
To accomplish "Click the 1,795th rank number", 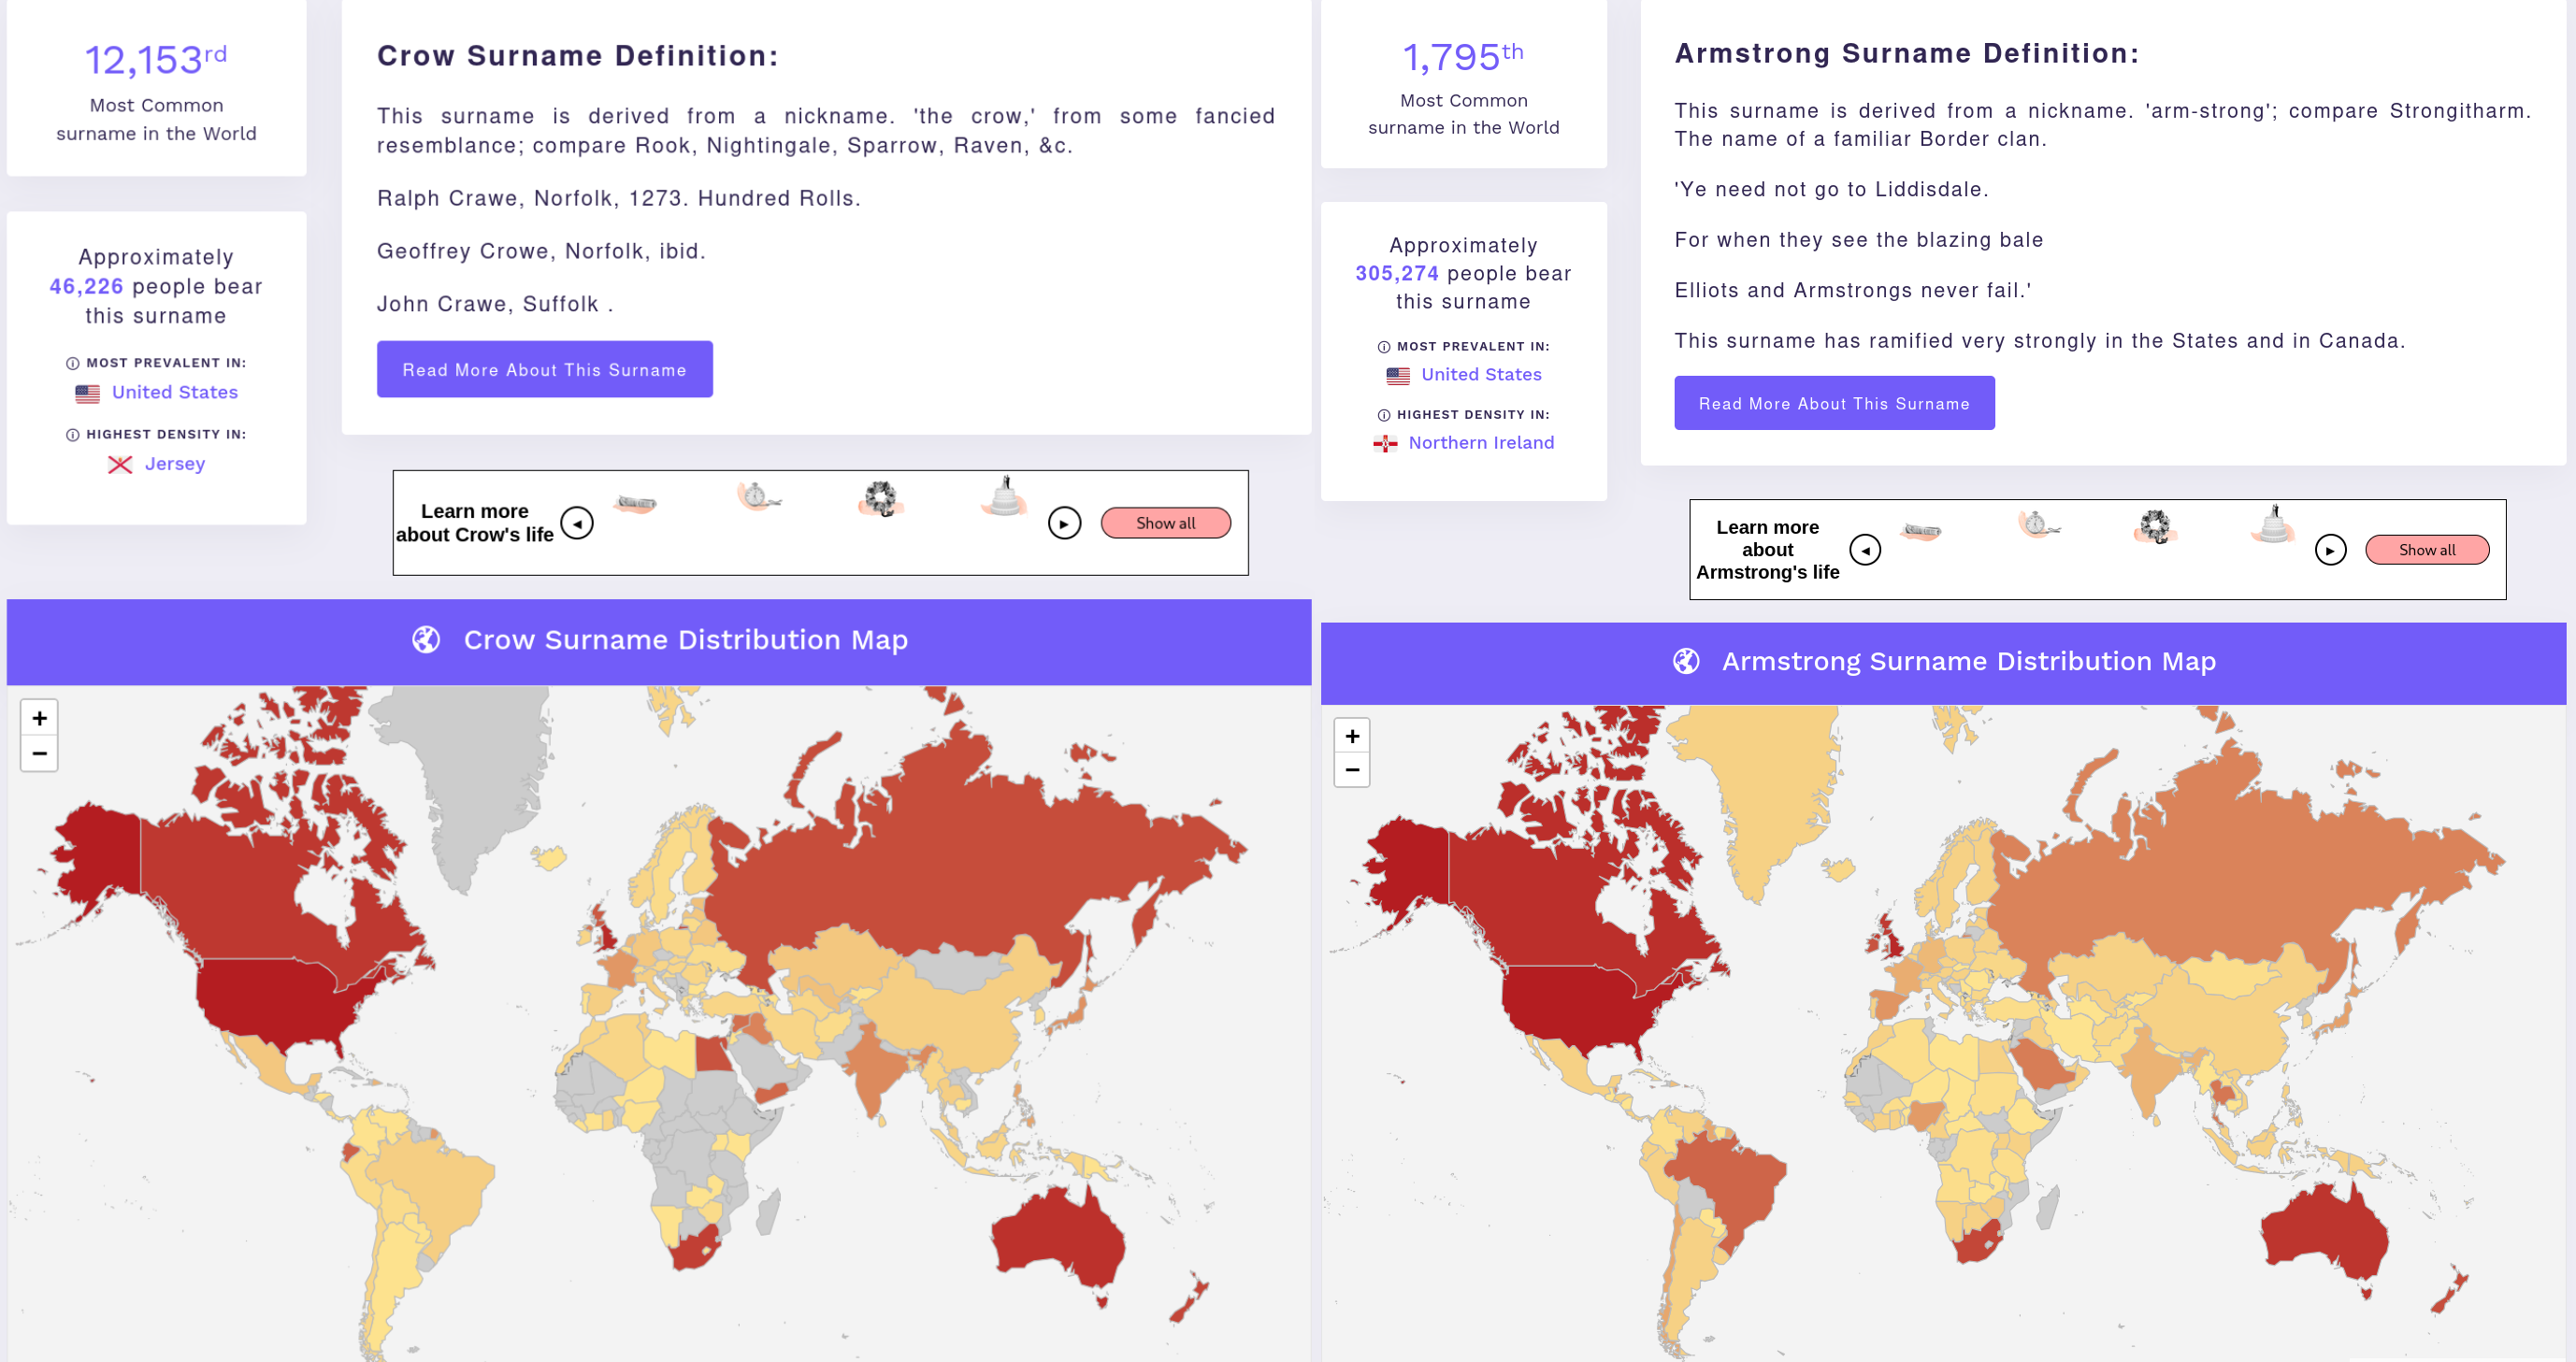I will [1463, 56].
